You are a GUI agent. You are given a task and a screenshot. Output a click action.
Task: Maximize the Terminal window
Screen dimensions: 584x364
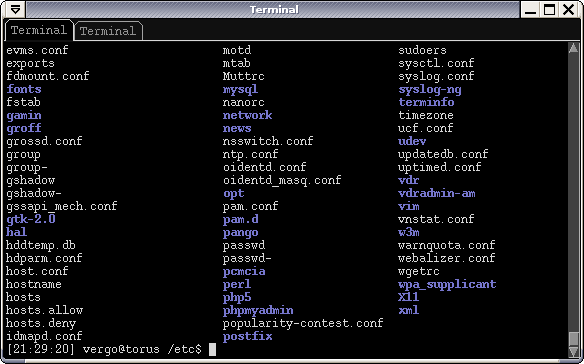pyautogui.click(x=549, y=9)
